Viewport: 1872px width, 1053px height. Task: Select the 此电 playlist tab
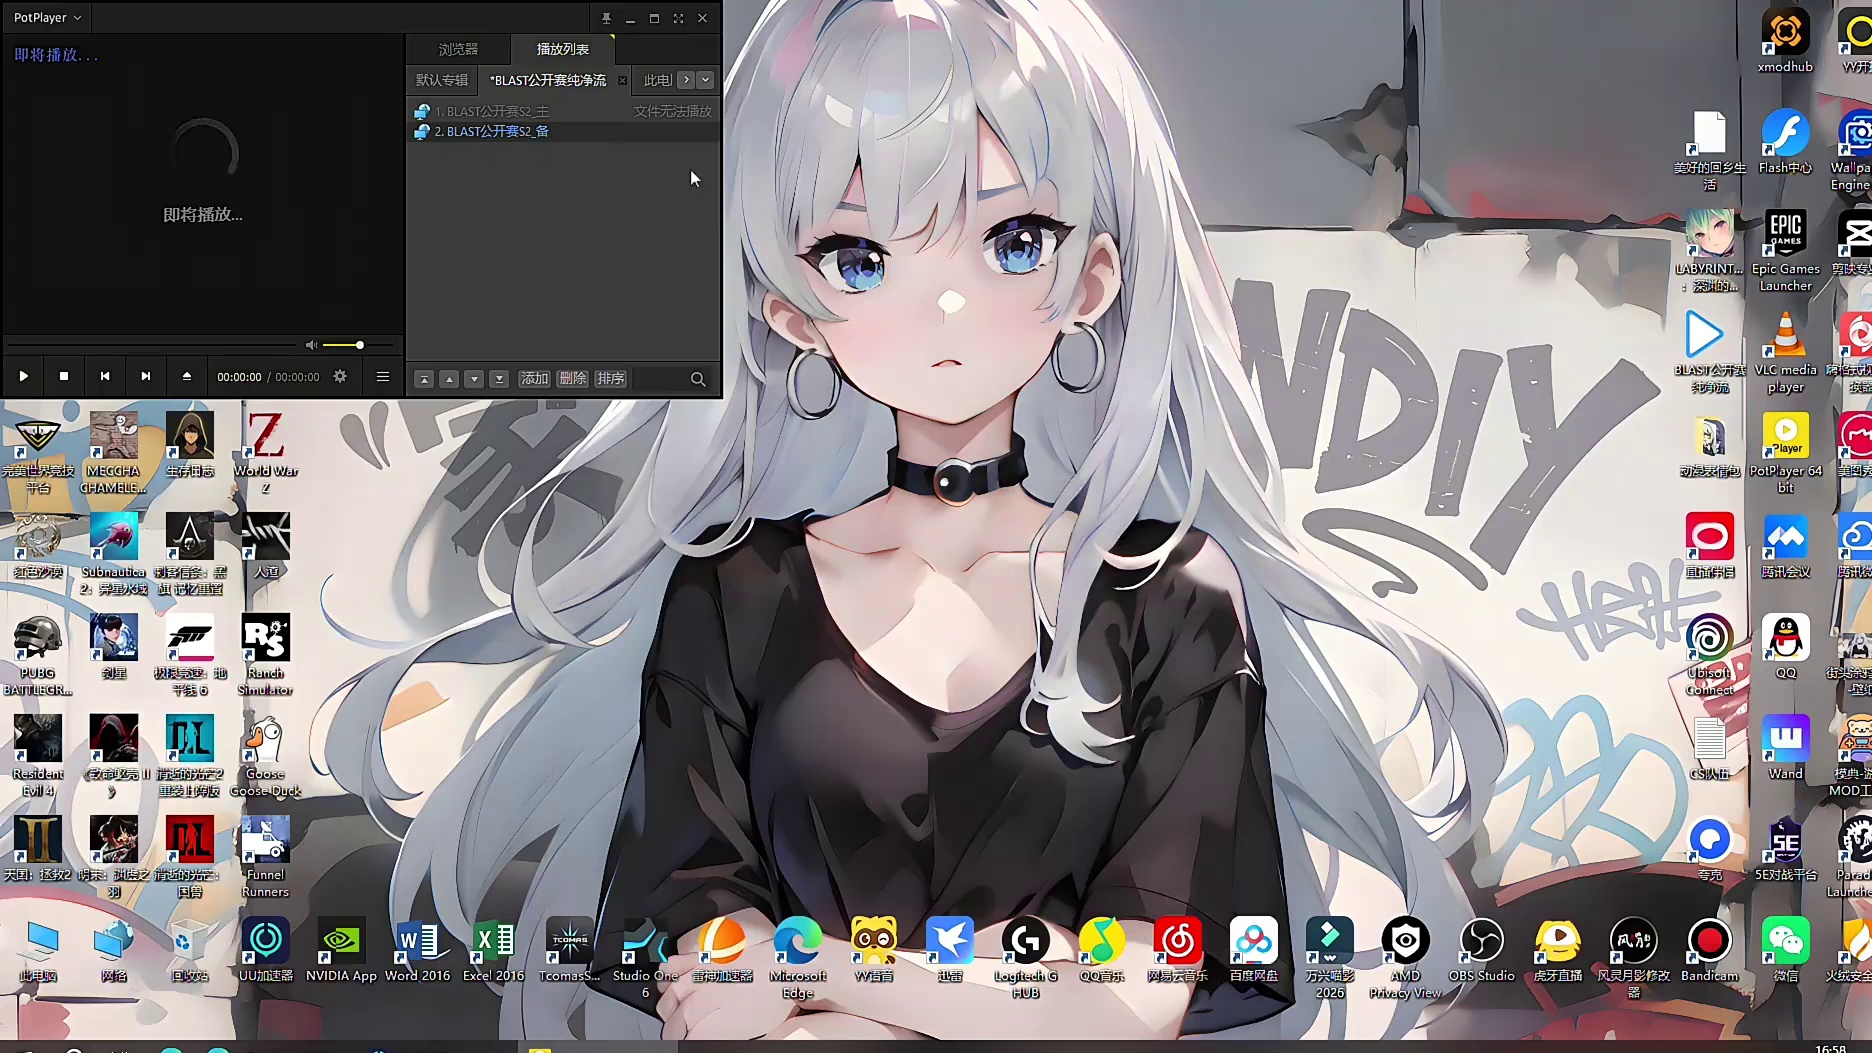tap(657, 80)
